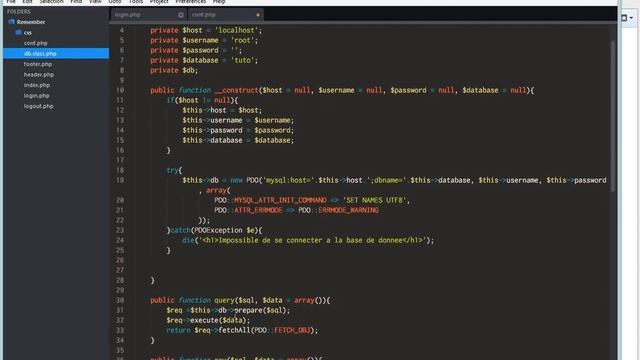
Task: Open header.php from the sidebar
Action: (39, 75)
